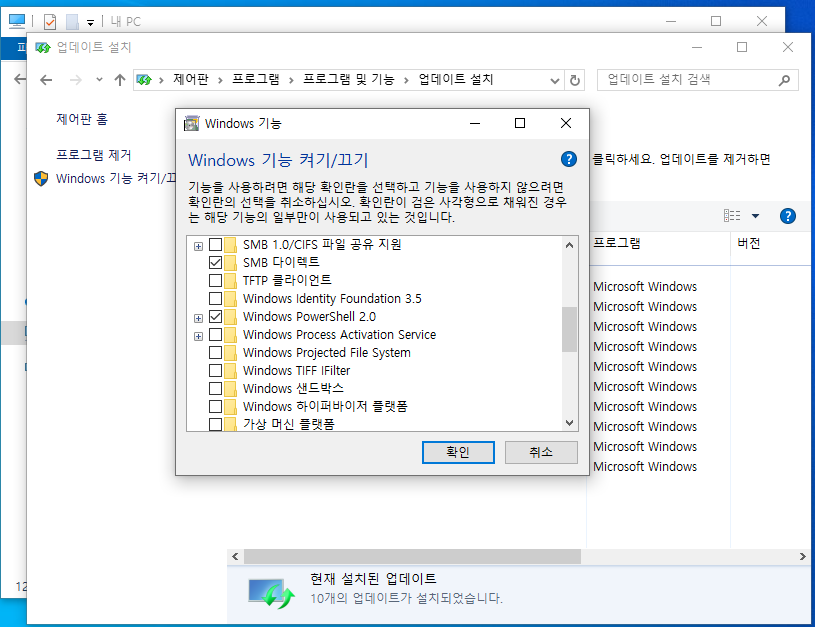This screenshot has width=815, height=627.
Task: Open the 내 PC quick access toolbar dropdown
Action: point(90,22)
